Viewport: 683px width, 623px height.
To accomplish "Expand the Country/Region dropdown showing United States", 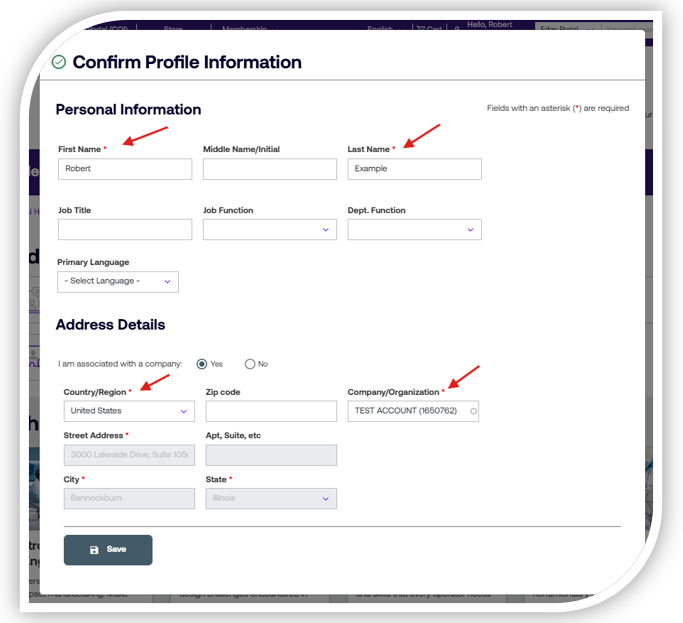I will click(128, 411).
